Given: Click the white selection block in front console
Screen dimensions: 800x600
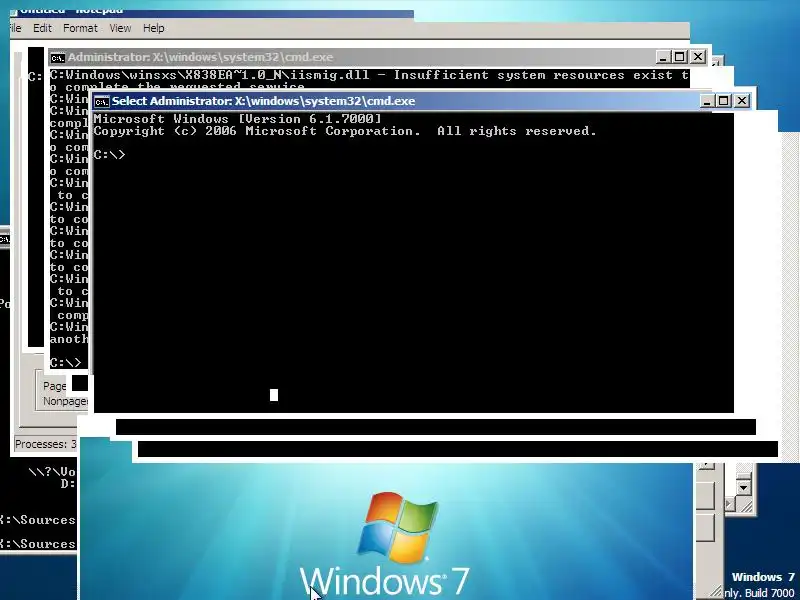Looking at the screenshot, I should coord(274,395).
